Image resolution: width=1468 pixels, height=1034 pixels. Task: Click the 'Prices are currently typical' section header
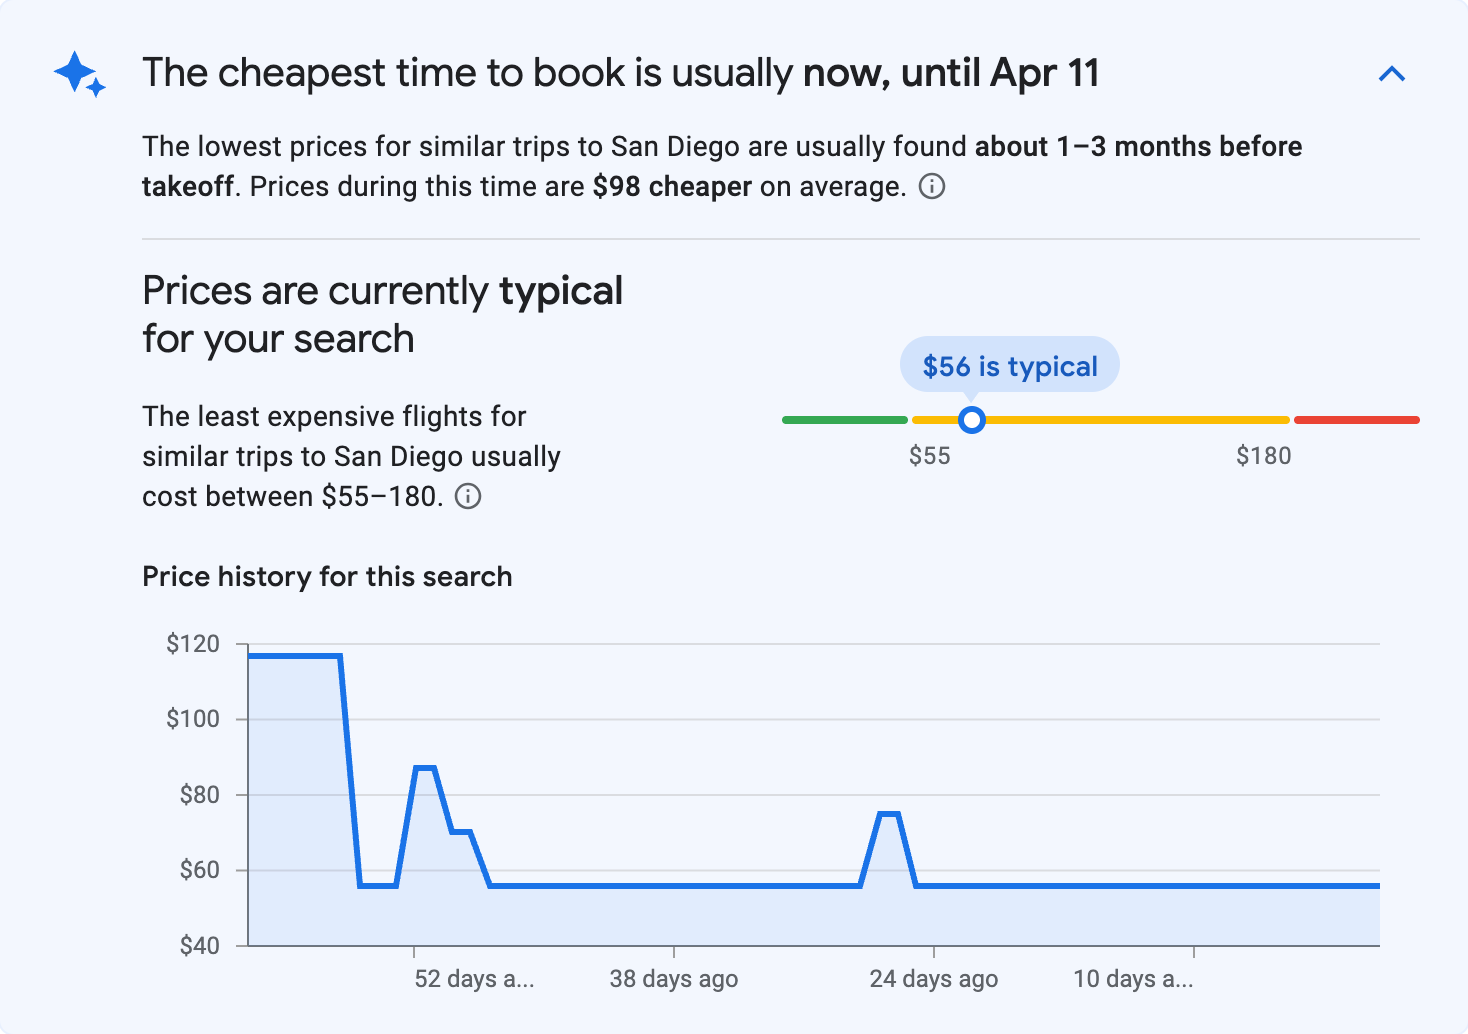click(382, 313)
